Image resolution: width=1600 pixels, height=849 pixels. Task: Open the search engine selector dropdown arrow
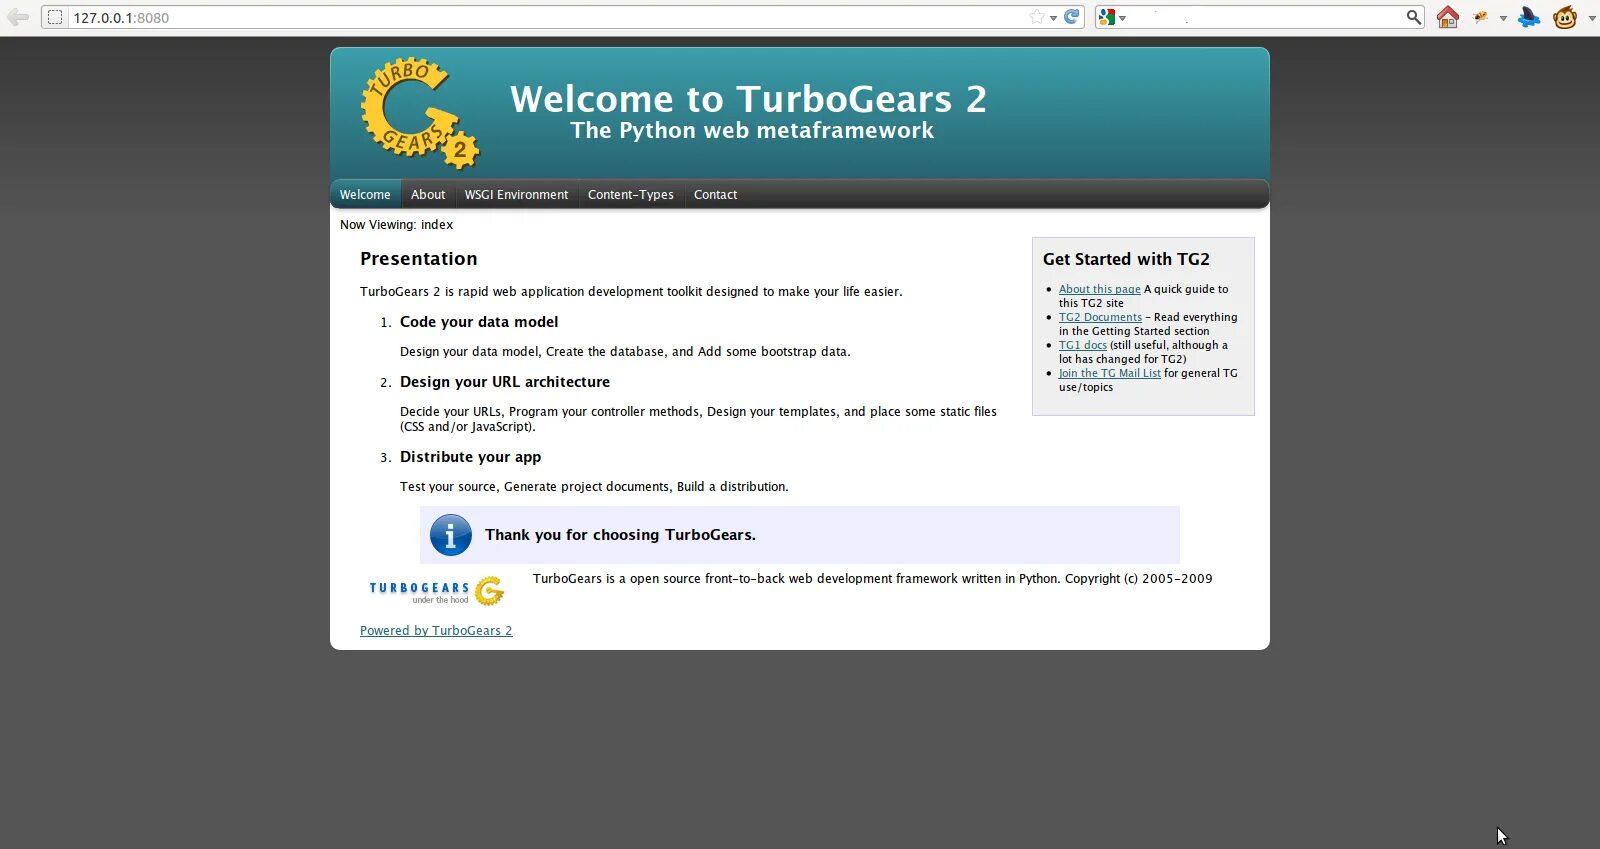pos(1122,18)
